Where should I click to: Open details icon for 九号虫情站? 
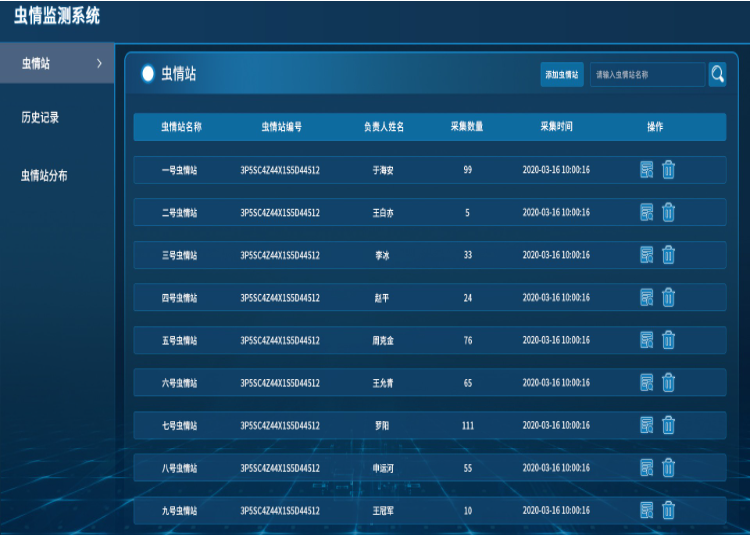pyautogui.click(x=647, y=510)
